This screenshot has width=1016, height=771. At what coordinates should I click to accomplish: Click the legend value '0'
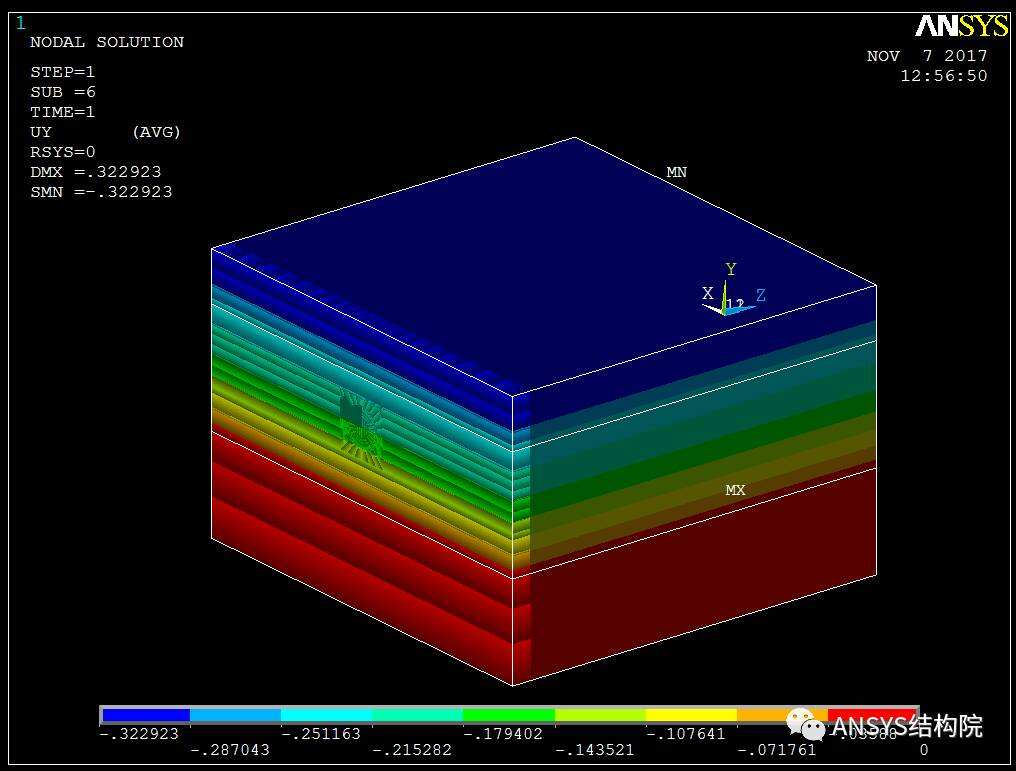(924, 750)
